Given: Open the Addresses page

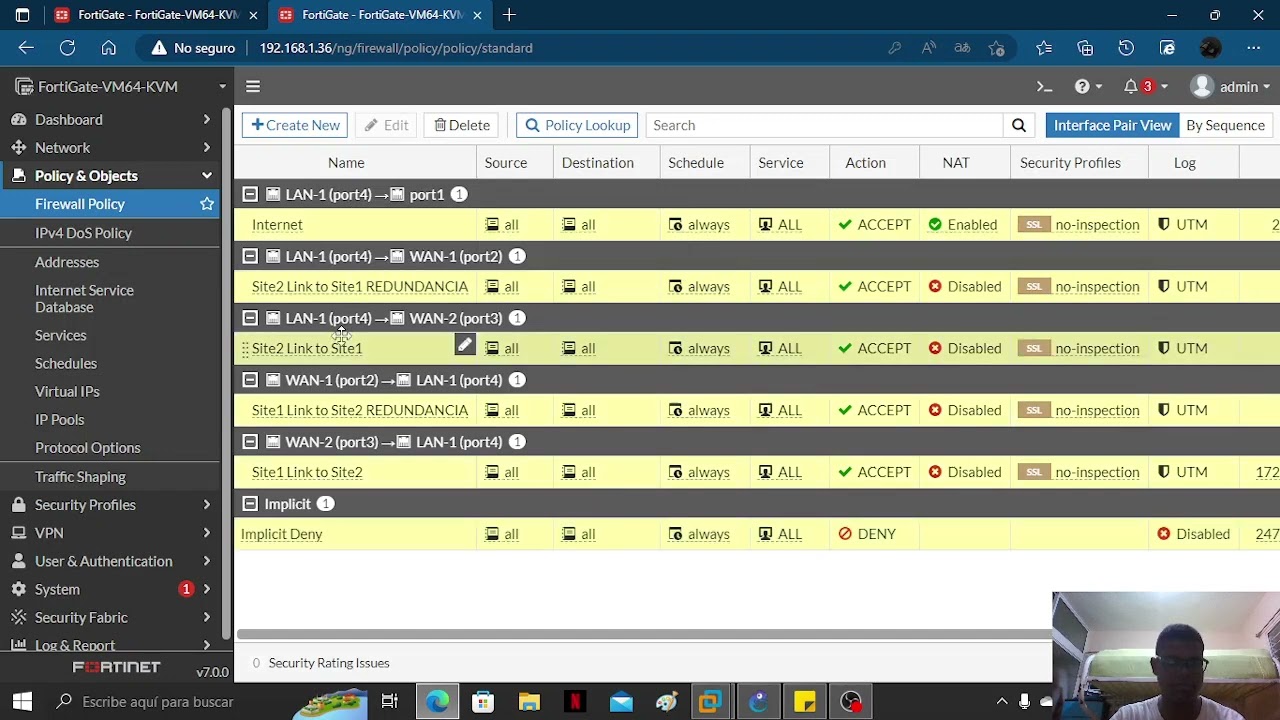Looking at the screenshot, I should [67, 262].
